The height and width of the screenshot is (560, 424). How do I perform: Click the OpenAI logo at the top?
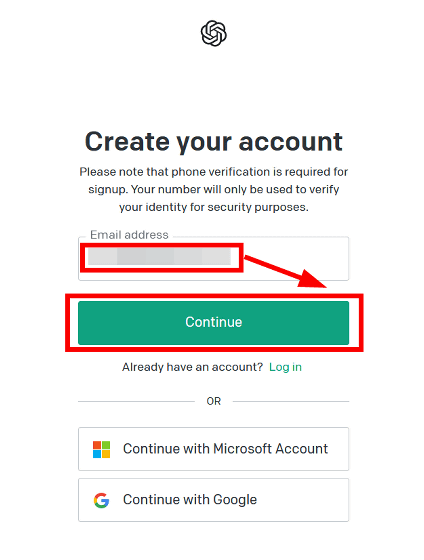point(214,33)
